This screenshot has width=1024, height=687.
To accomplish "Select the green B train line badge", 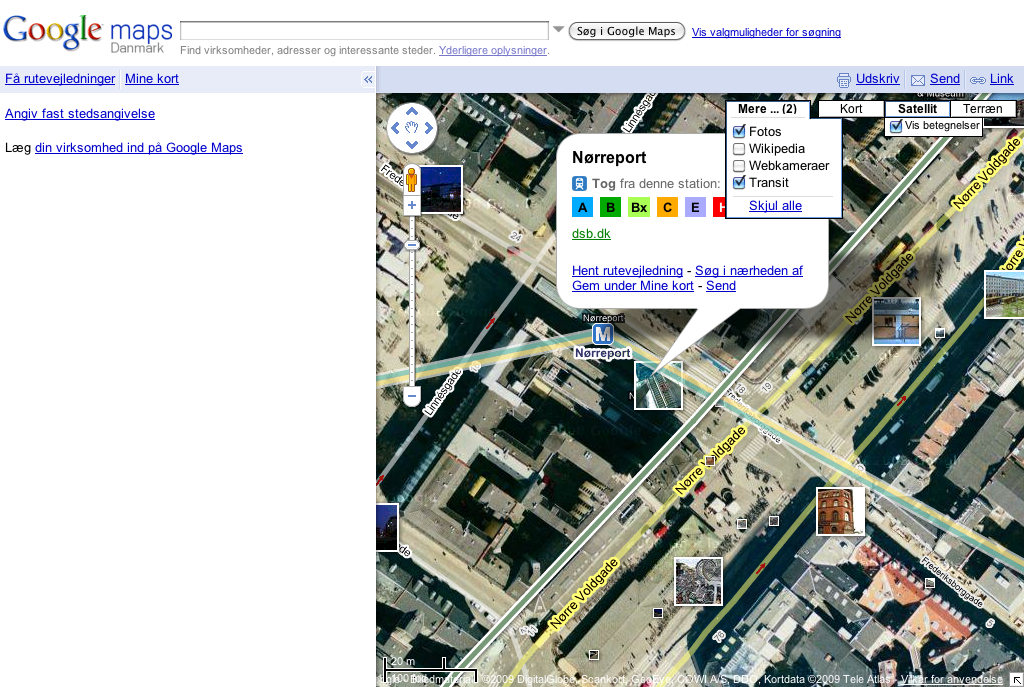I will (610, 207).
